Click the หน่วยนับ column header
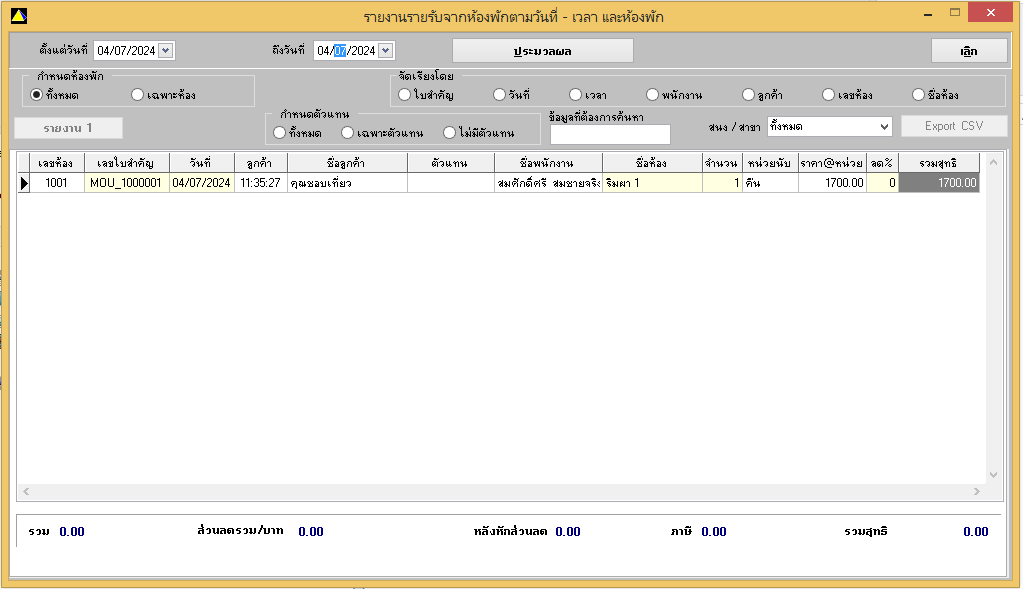The height and width of the screenshot is (589, 1023). [x=770, y=163]
